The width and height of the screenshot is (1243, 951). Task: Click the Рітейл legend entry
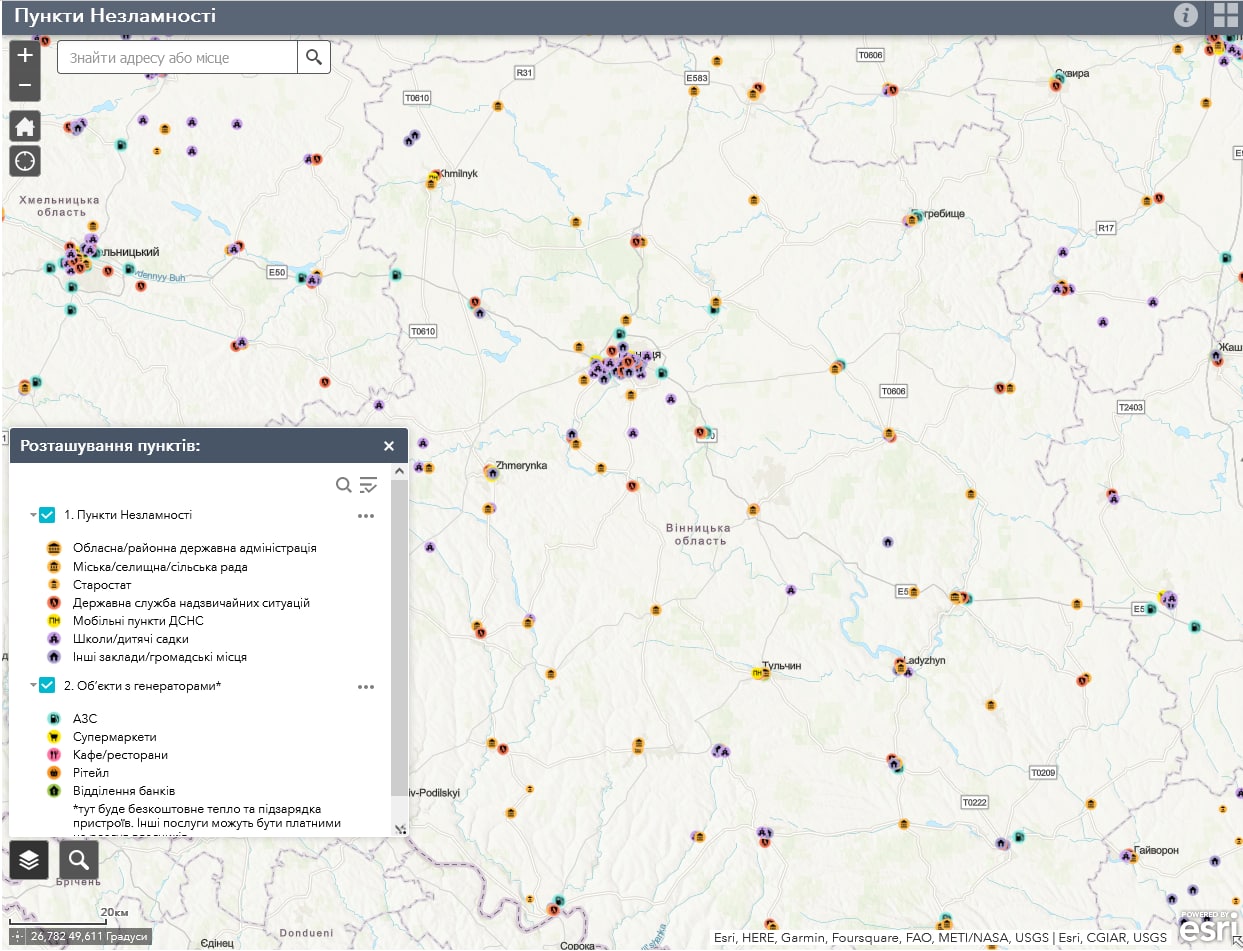91,773
